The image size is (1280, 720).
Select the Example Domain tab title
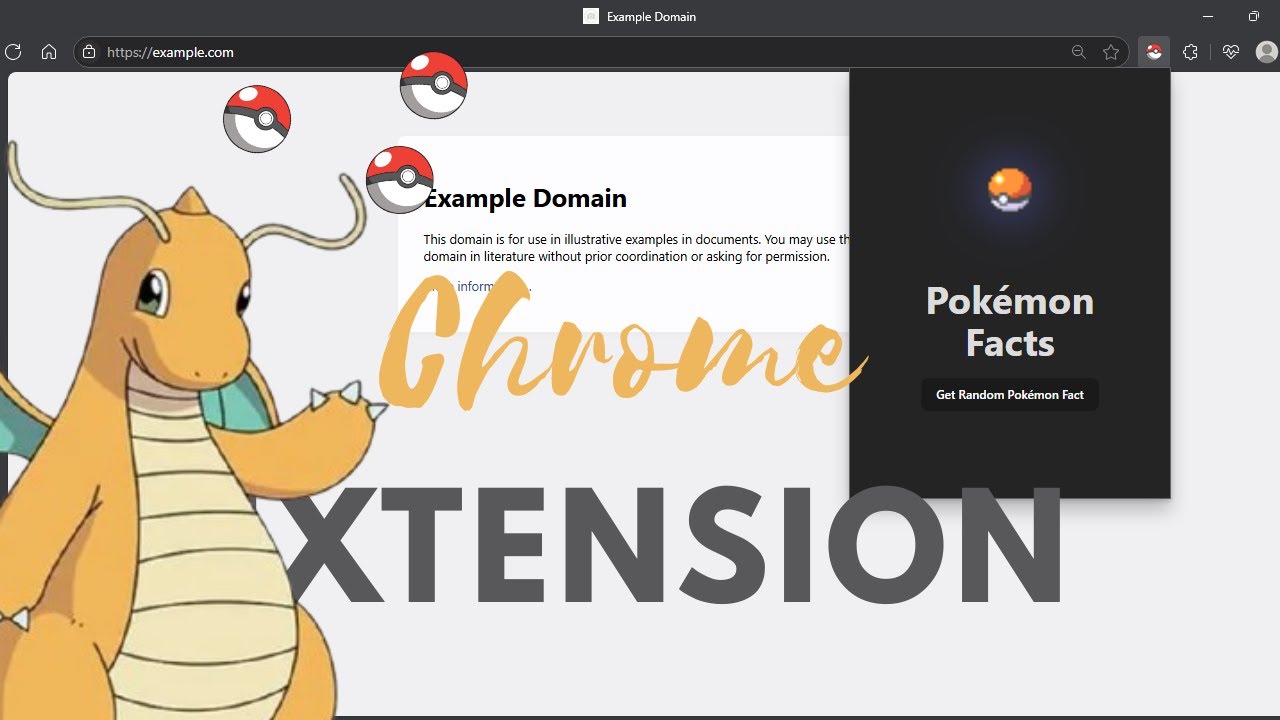click(651, 17)
